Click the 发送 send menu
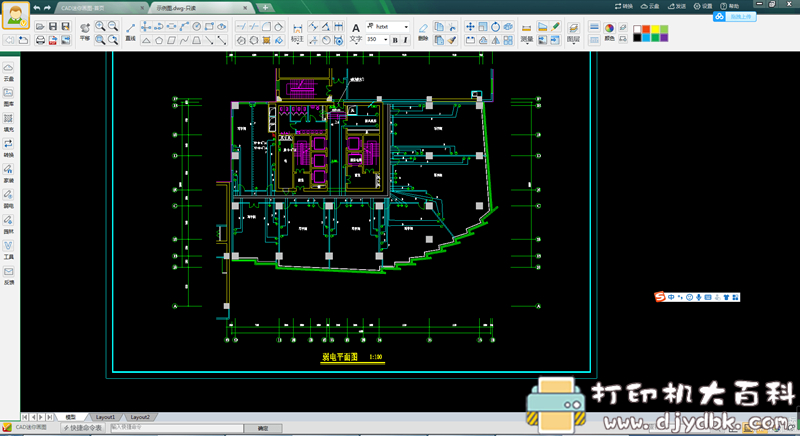Viewport: 800px width, 436px height. pyautogui.click(x=677, y=6)
